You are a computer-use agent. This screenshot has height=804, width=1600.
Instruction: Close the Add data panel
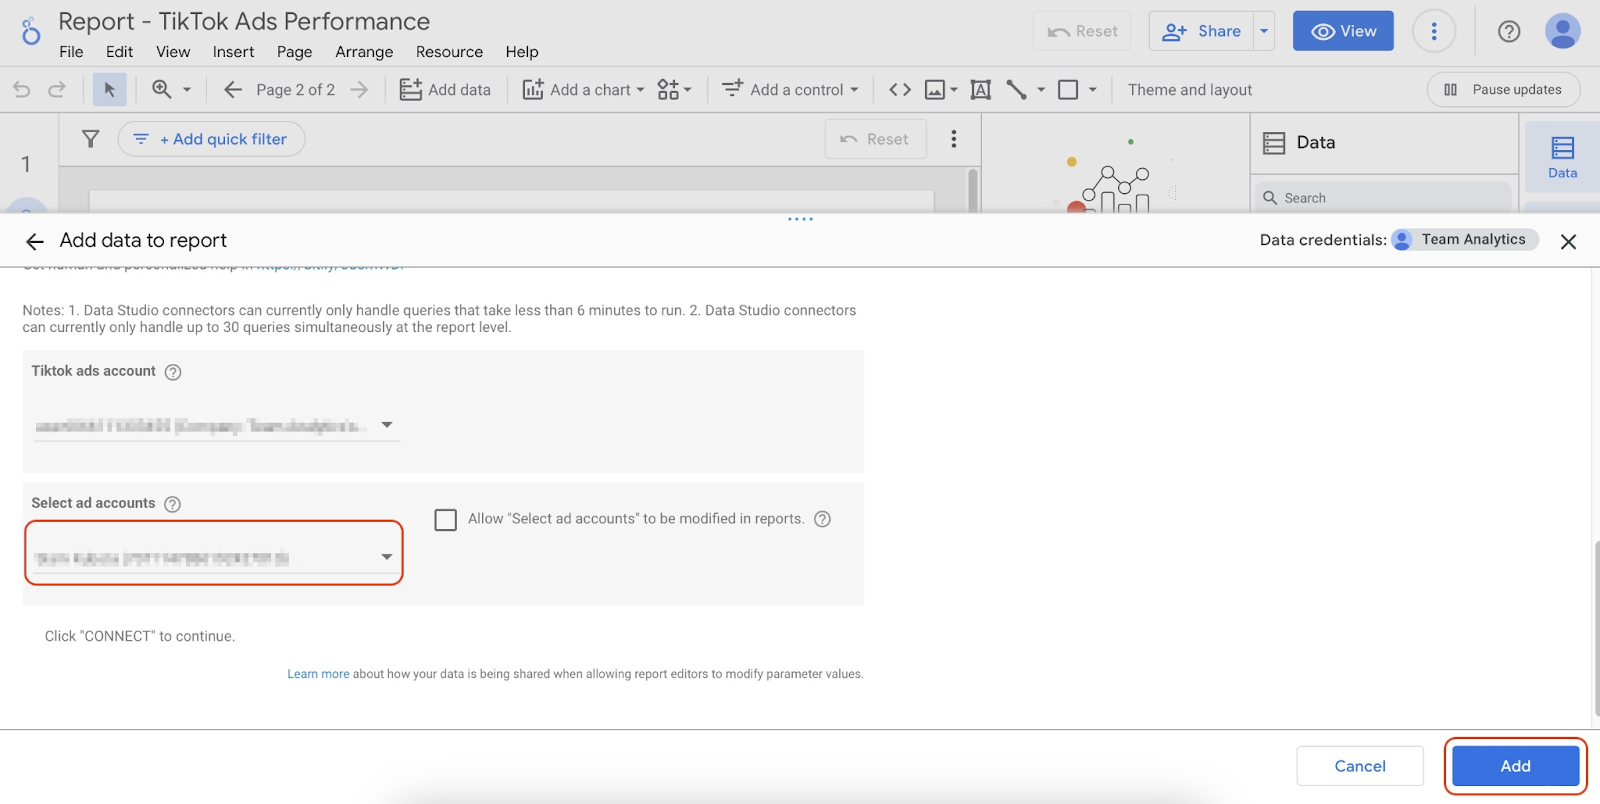1568,241
